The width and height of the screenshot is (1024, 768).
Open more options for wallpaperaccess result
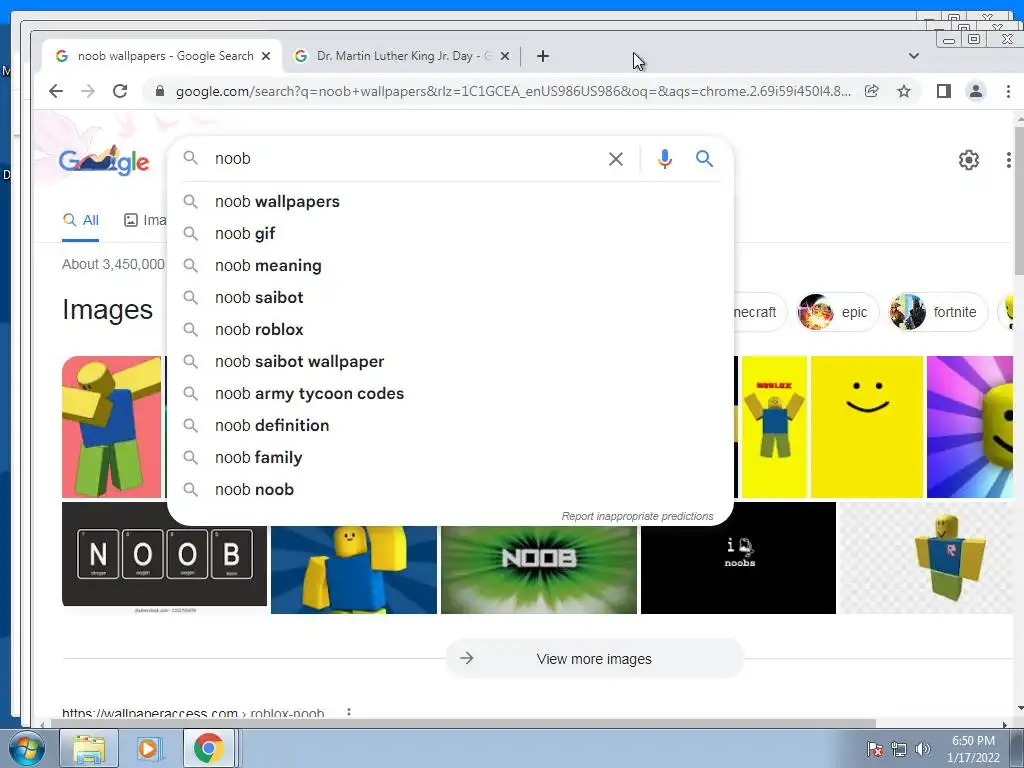click(x=349, y=712)
